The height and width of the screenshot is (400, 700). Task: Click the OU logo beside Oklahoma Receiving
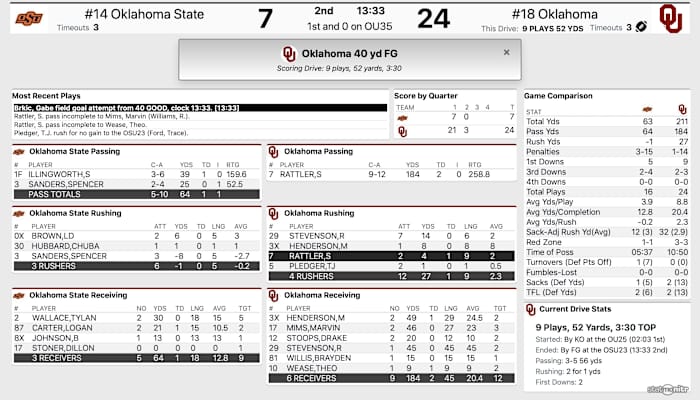click(275, 294)
